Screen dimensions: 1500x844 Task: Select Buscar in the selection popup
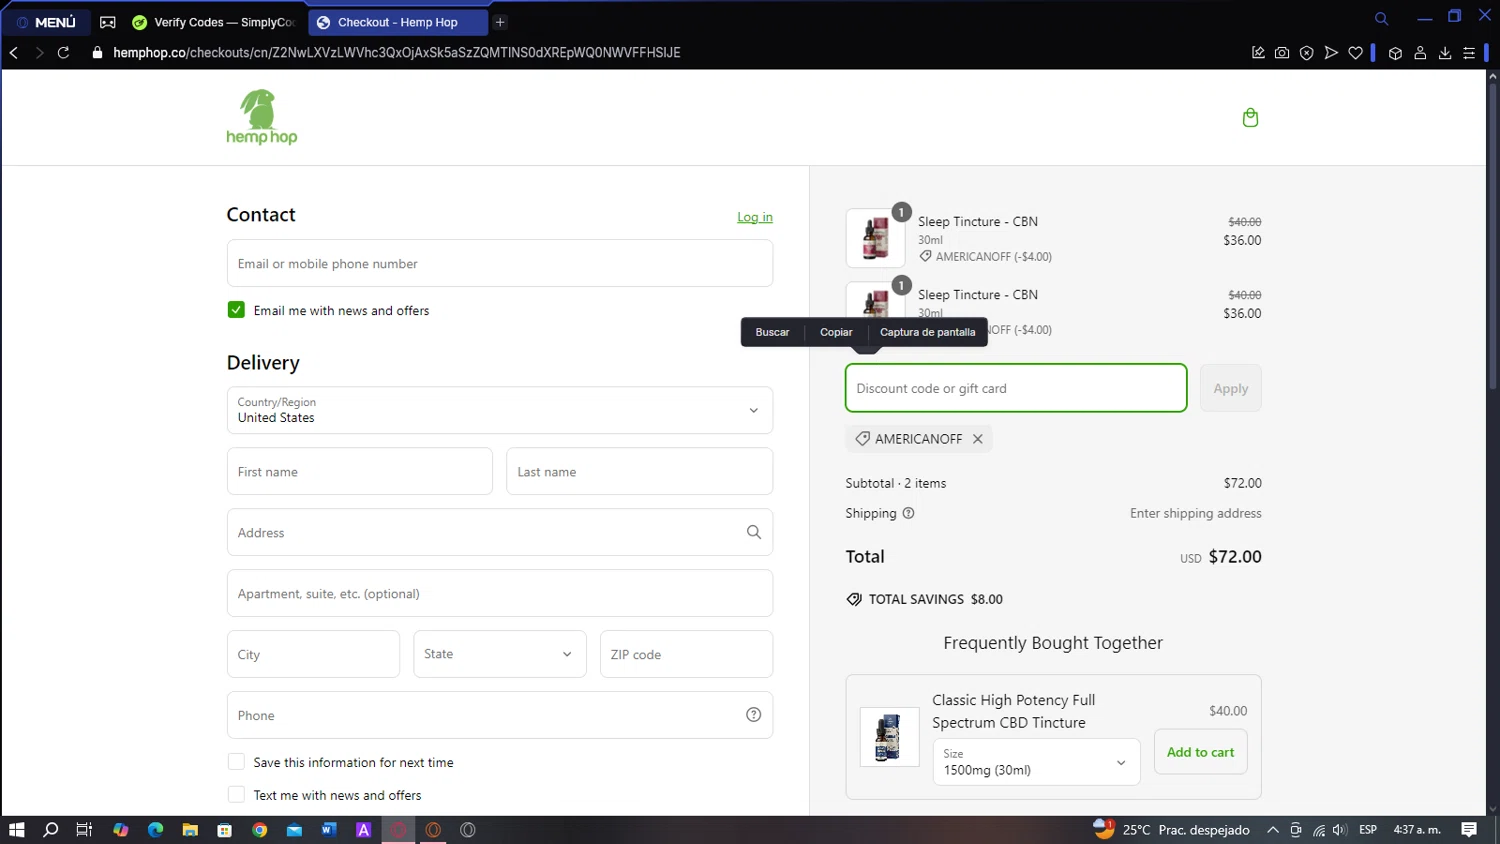(772, 332)
